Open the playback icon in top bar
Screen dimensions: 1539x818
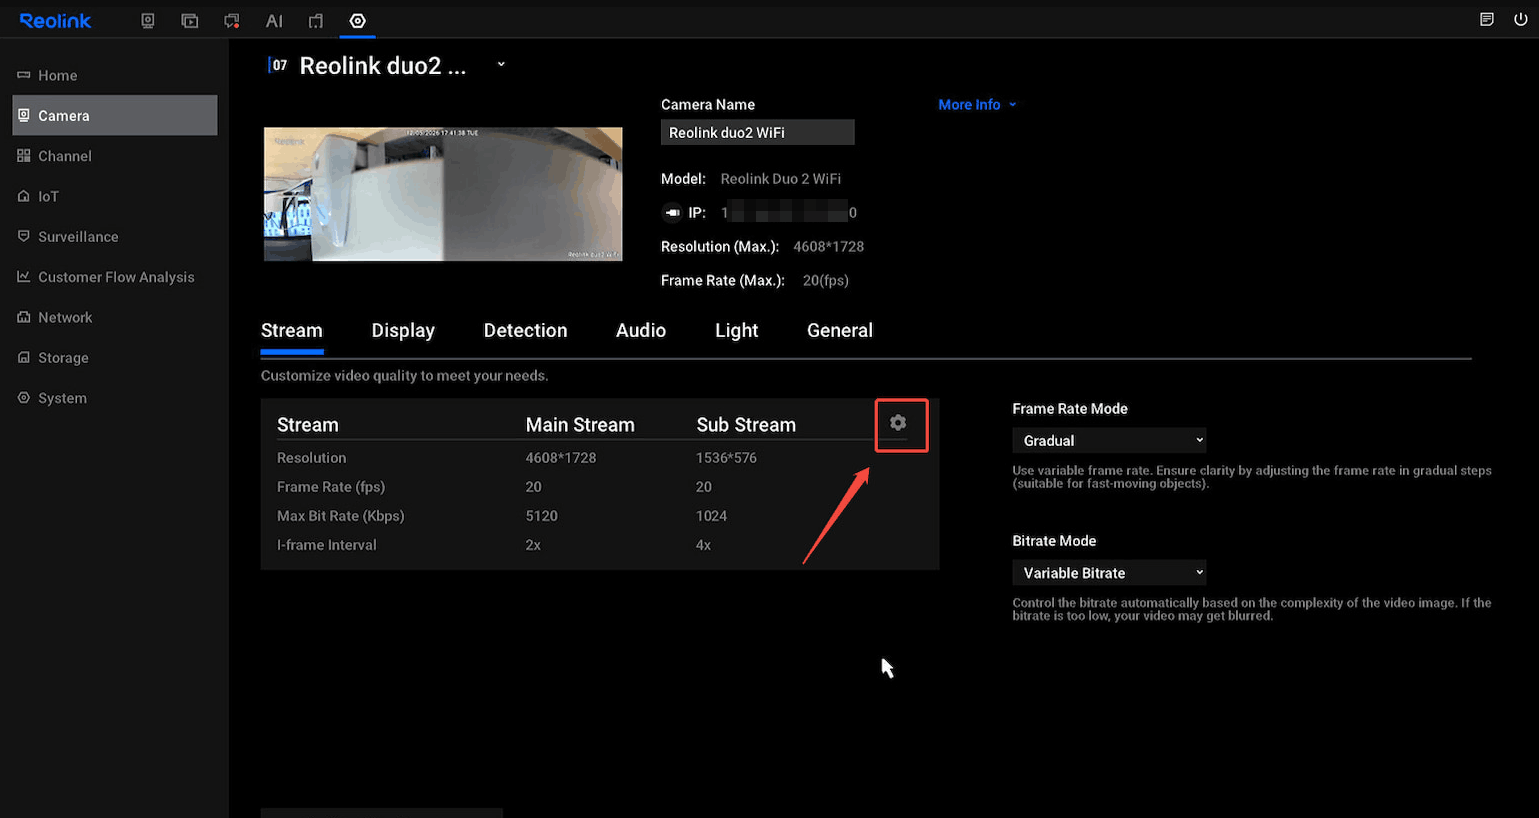tap(190, 20)
